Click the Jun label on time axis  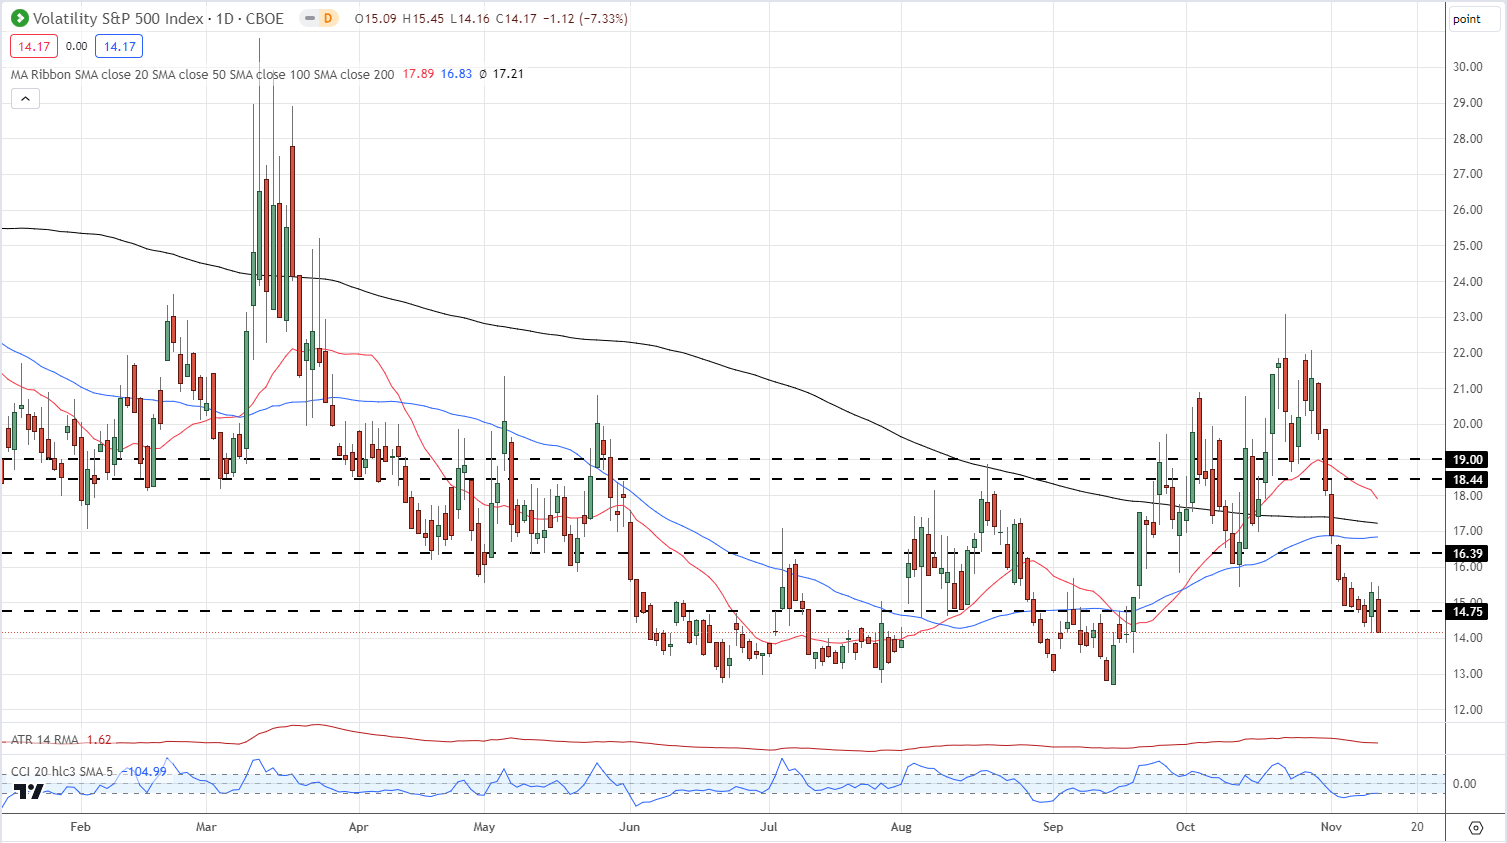click(629, 827)
